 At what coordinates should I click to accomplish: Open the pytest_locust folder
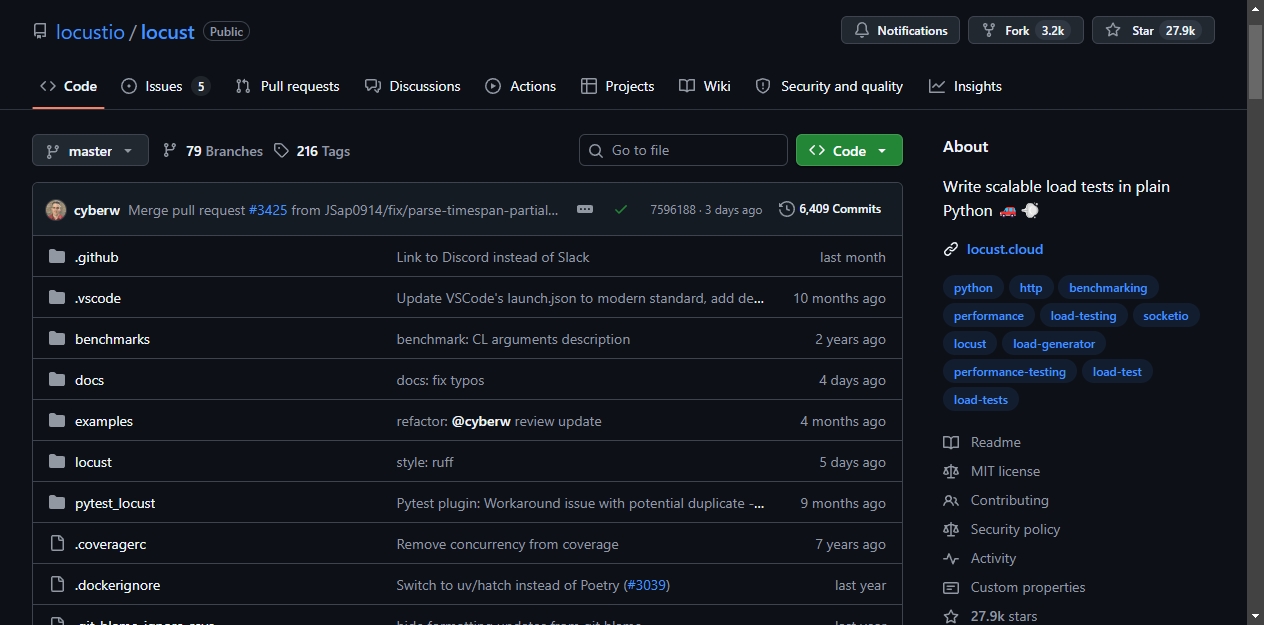click(115, 503)
